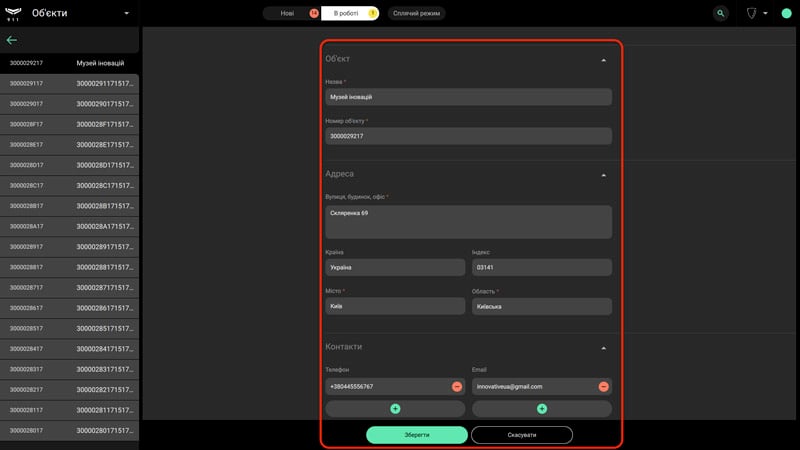Select object row 3000028317

69,369
